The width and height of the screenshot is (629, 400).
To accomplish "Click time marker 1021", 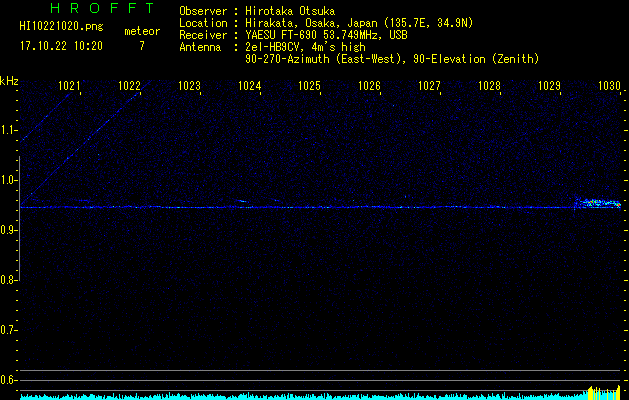I will (69, 85).
